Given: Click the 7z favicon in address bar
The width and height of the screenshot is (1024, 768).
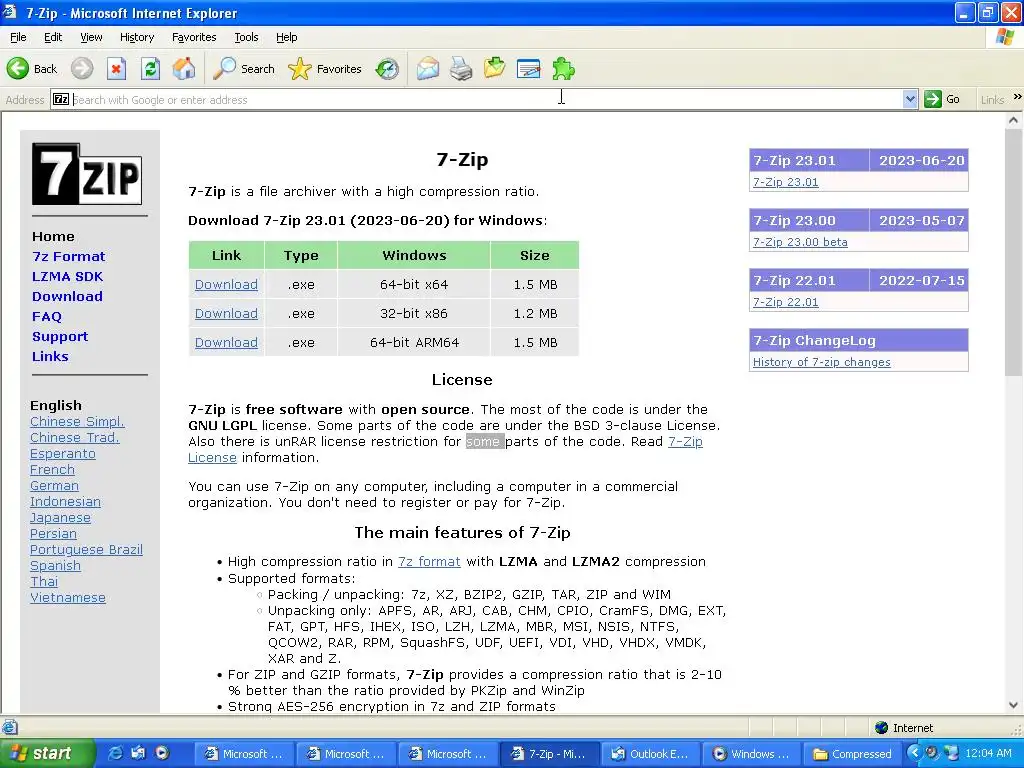Looking at the screenshot, I should (61, 99).
